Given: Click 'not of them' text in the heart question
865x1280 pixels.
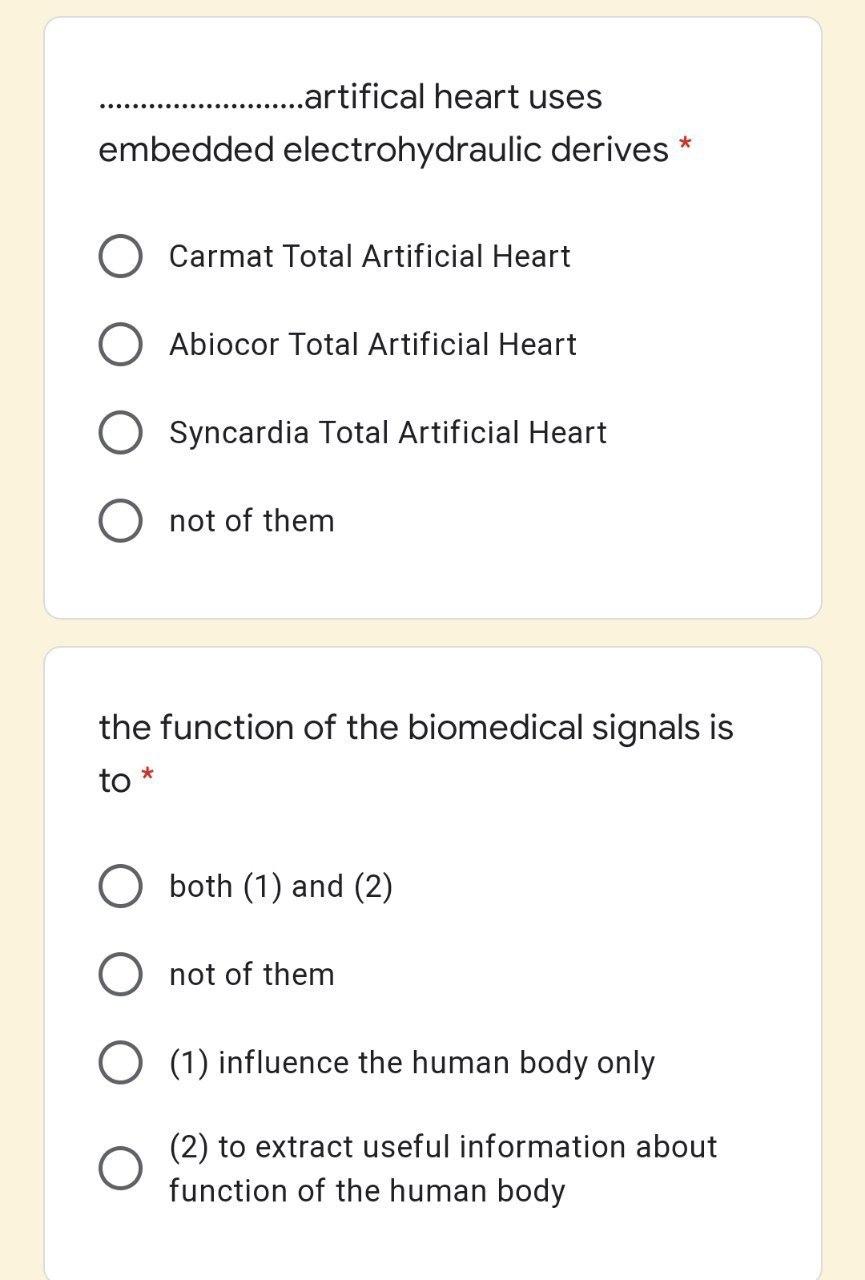Looking at the screenshot, I should (x=252, y=521).
